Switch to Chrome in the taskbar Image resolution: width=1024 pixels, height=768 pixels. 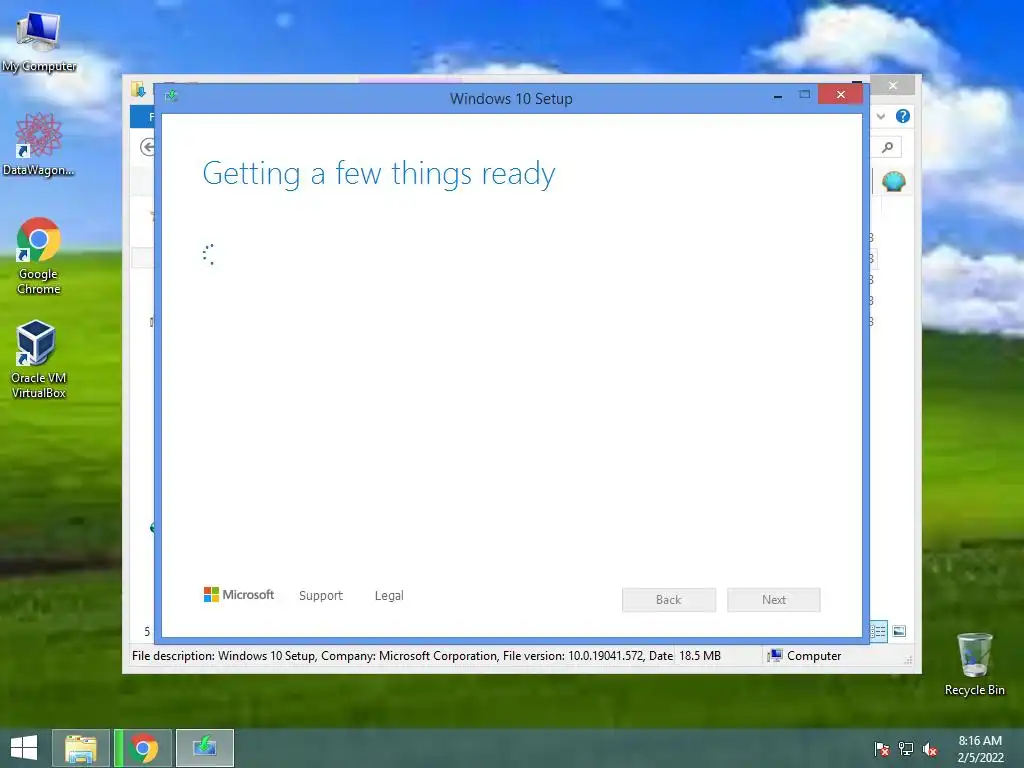click(x=143, y=748)
